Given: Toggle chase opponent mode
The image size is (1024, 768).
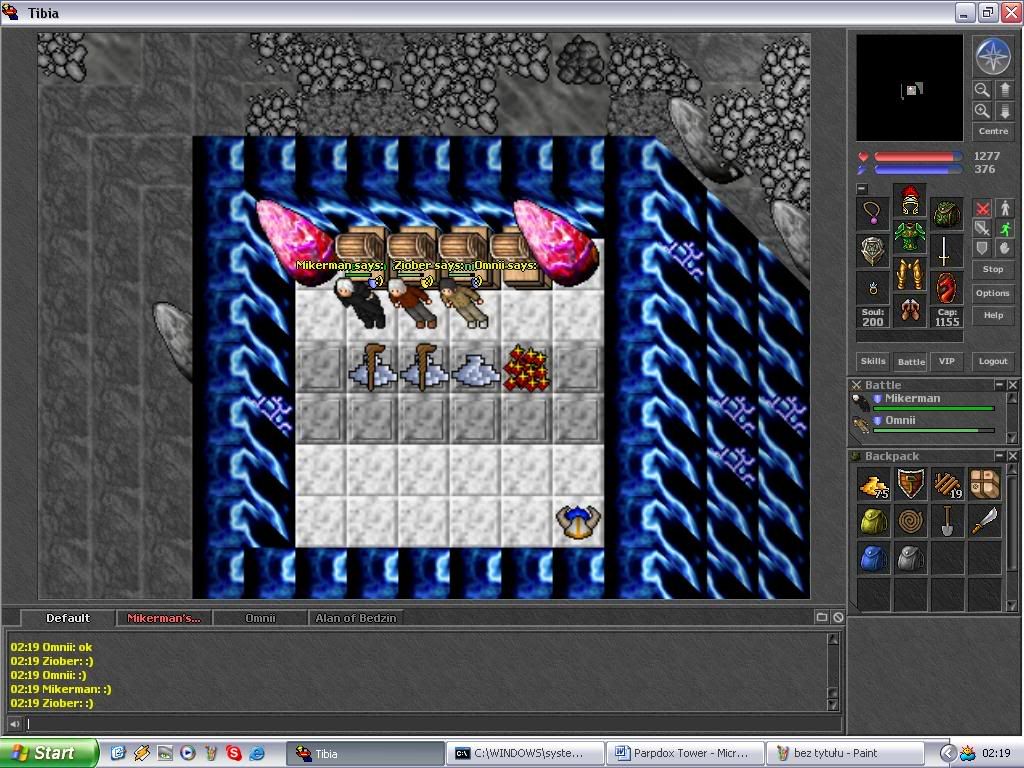Looking at the screenshot, I should 1004,228.
